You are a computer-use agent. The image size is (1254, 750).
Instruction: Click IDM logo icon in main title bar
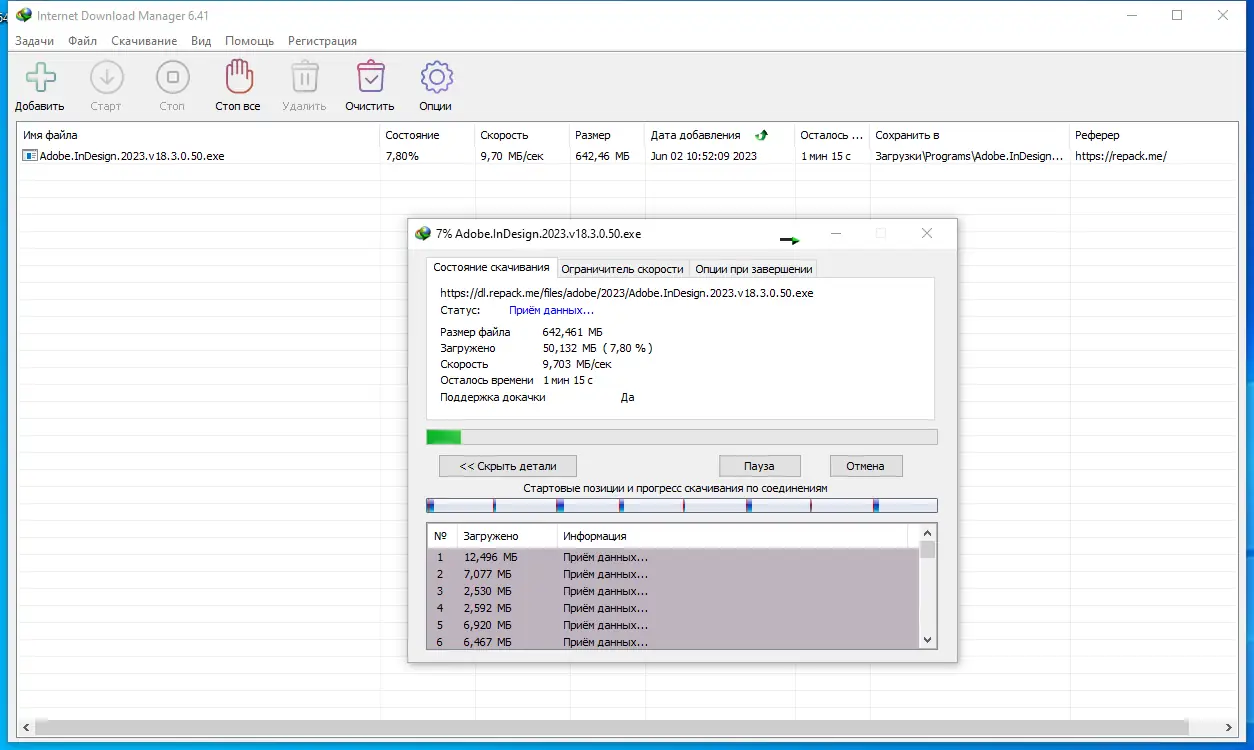(23, 15)
